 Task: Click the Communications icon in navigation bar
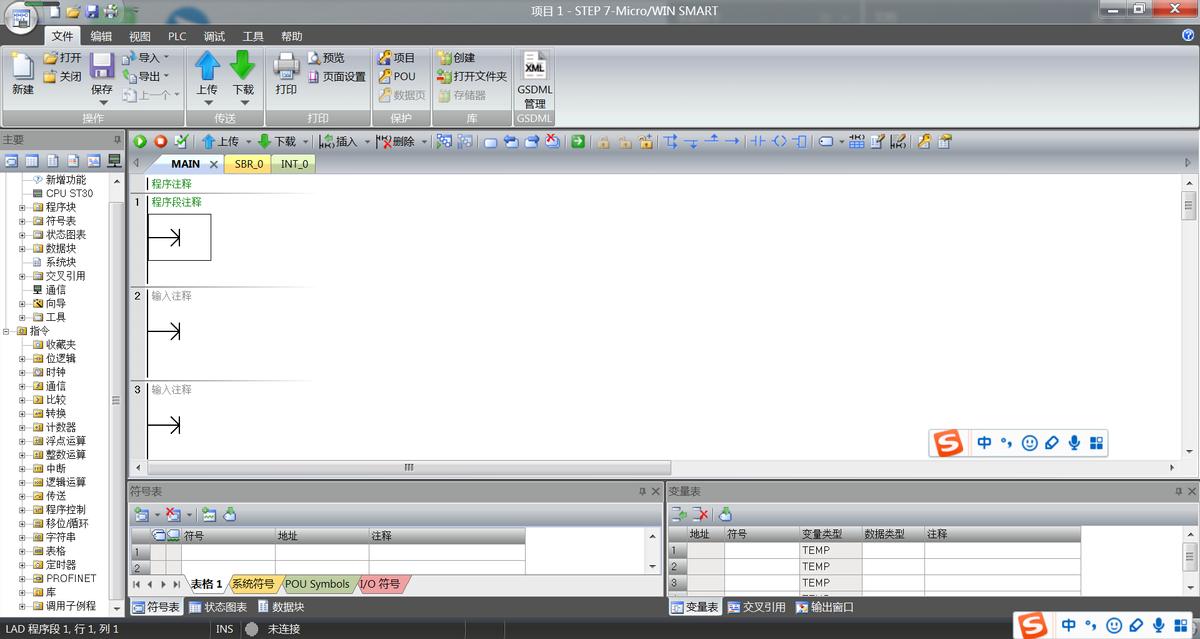pyautogui.click(x=113, y=161)
